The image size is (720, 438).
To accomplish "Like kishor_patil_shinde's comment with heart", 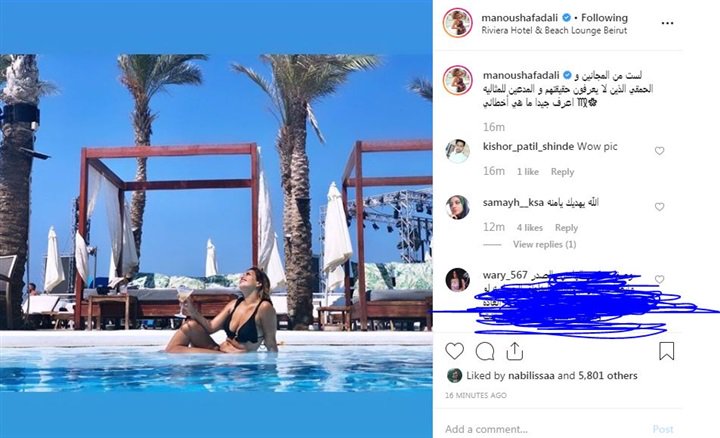I will click(x=659, y=151).
